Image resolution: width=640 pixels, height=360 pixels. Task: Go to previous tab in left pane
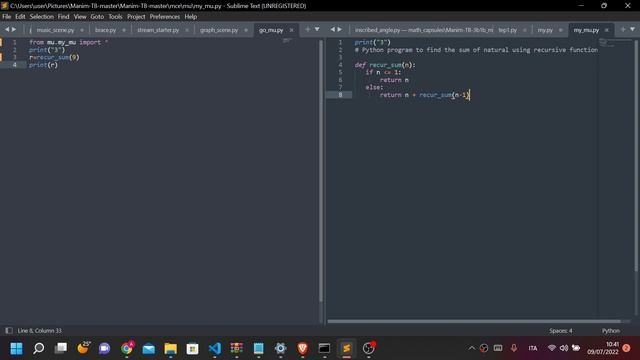(x=7, y=29)
